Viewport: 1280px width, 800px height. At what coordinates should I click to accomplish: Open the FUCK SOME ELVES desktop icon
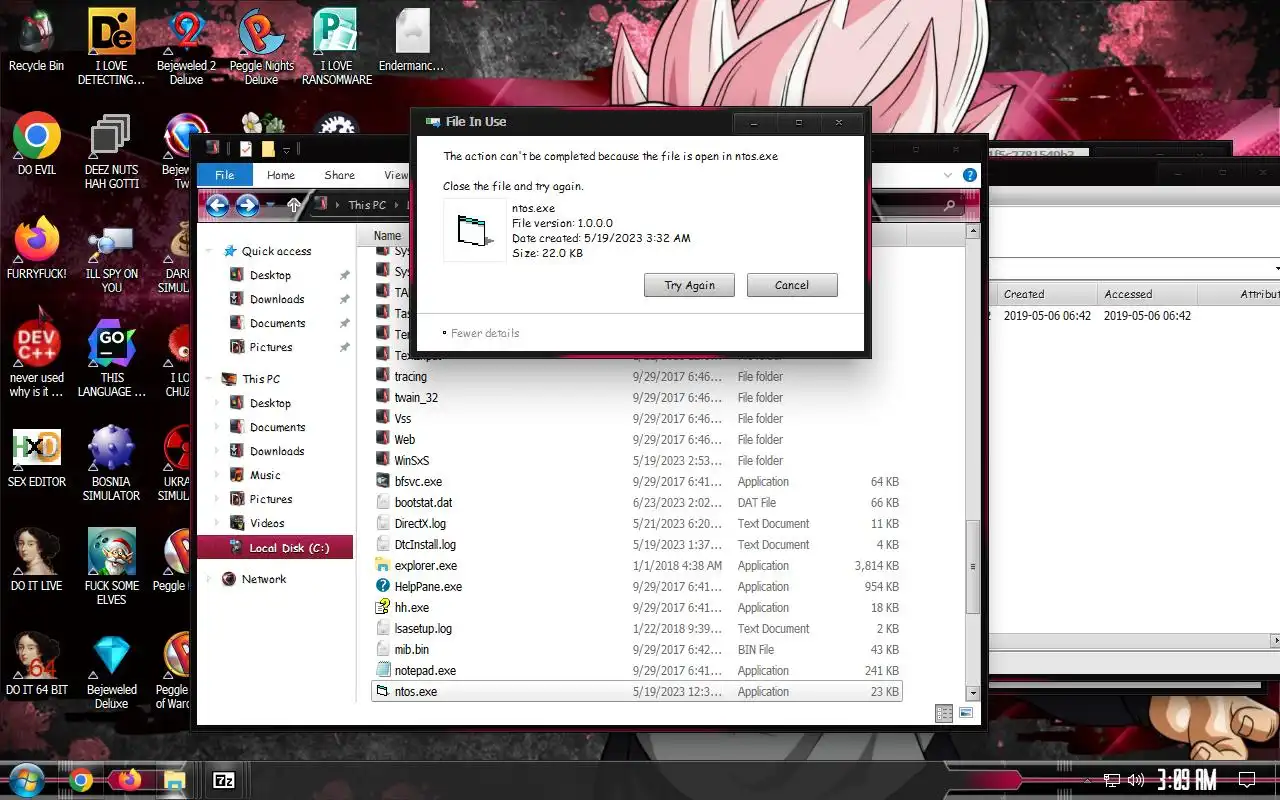pyautogui.click(x=111, y=567)
